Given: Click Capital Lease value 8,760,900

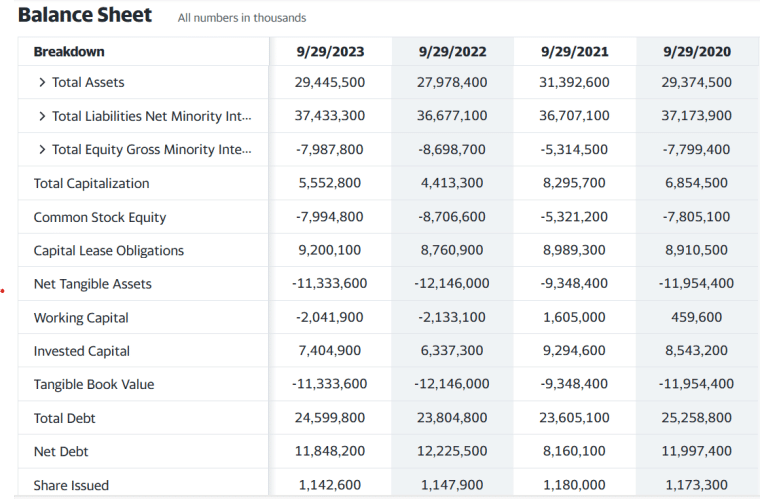Looking at the screenshot, I should (452, 250).
